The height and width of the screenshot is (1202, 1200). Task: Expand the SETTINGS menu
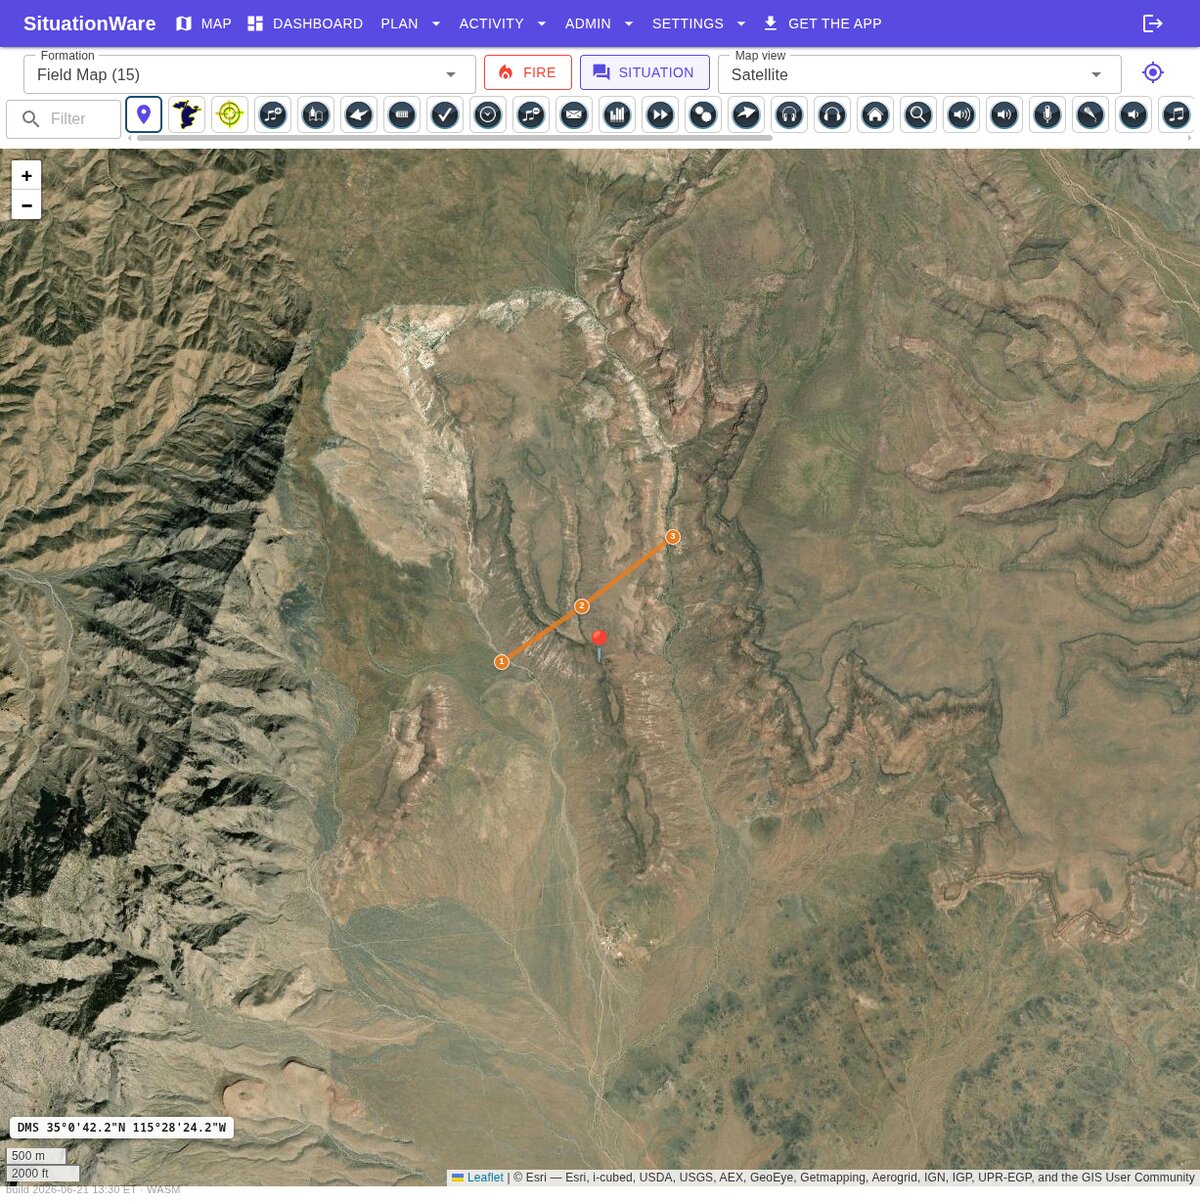point(700,23)
